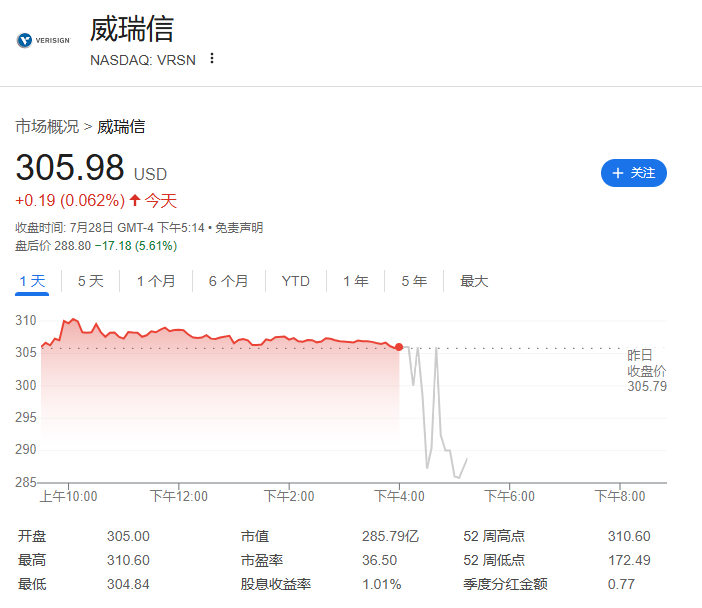
Task: Select the 最大 range tab
Action: tap(474, 281)
